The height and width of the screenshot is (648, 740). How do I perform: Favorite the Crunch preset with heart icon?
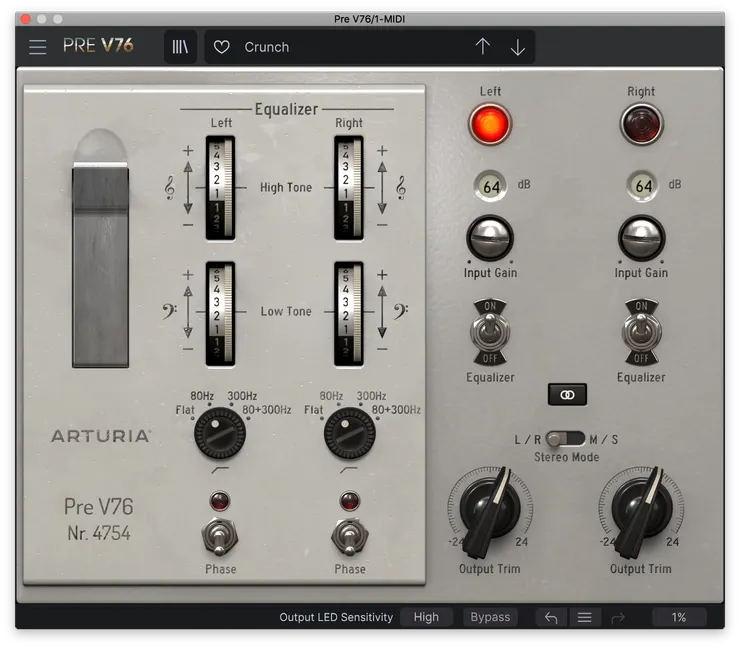[221, 47]
